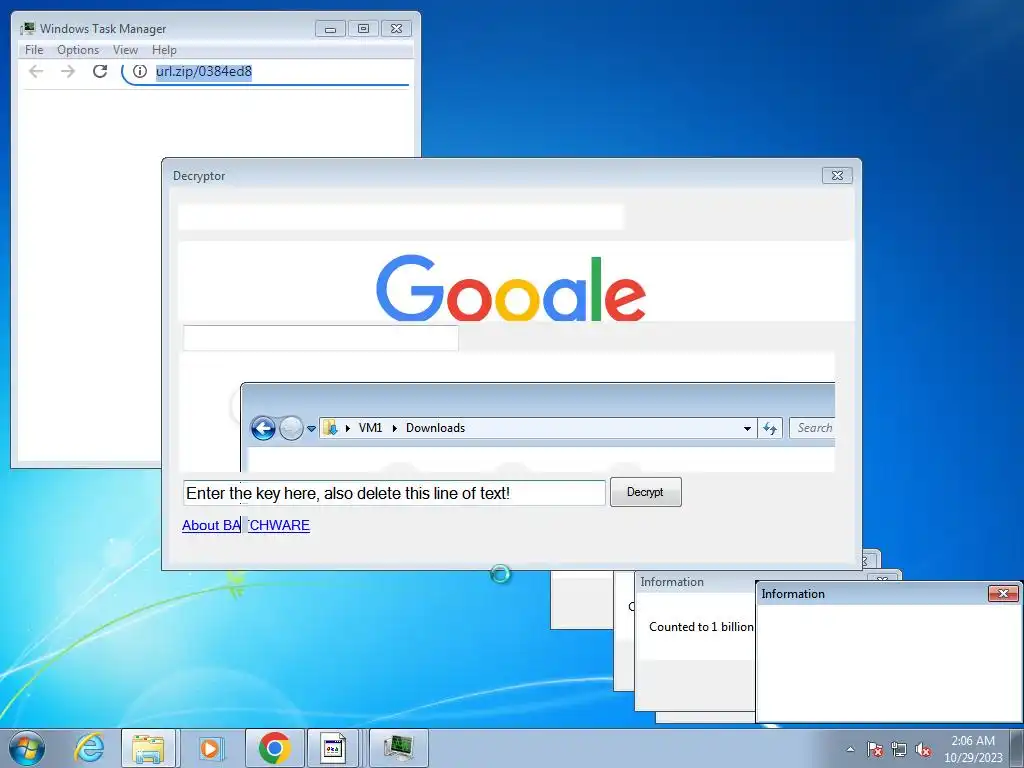
Task: Click the forward arrow in Task Manager window
Action: pyautogui.click(x=68, y=71)
